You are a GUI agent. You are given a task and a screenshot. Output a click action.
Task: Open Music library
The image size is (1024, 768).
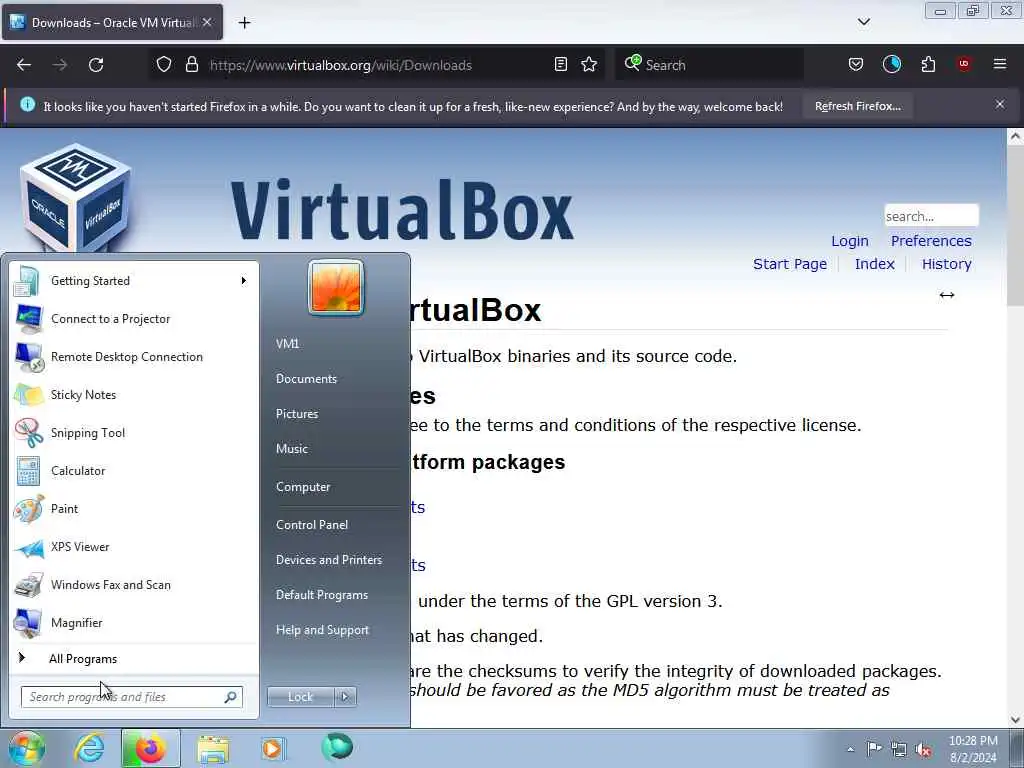(292, 449)
